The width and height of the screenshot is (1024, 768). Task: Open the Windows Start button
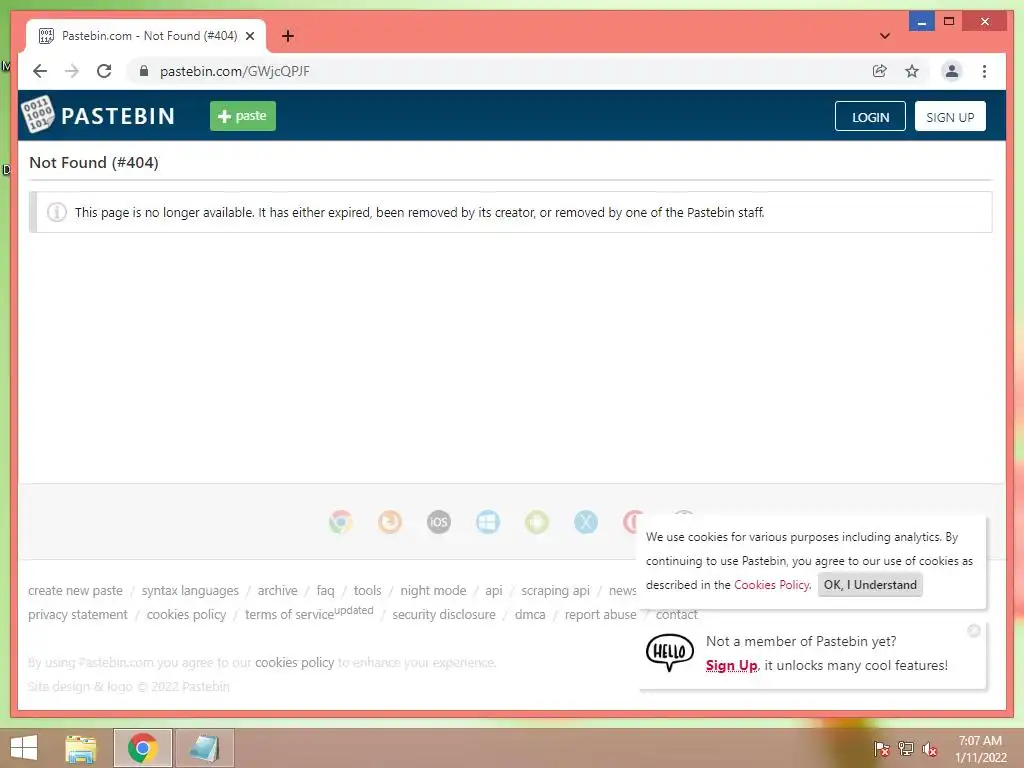pos(24,748)
